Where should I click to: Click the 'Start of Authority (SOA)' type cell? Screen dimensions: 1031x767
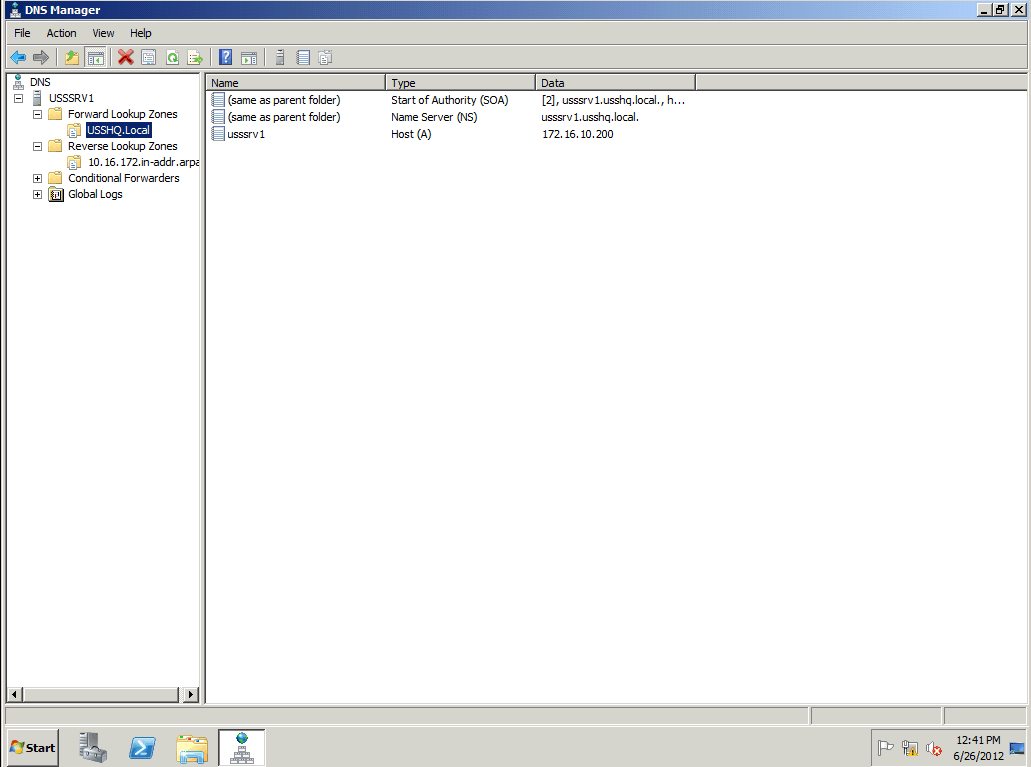(450, 100)
